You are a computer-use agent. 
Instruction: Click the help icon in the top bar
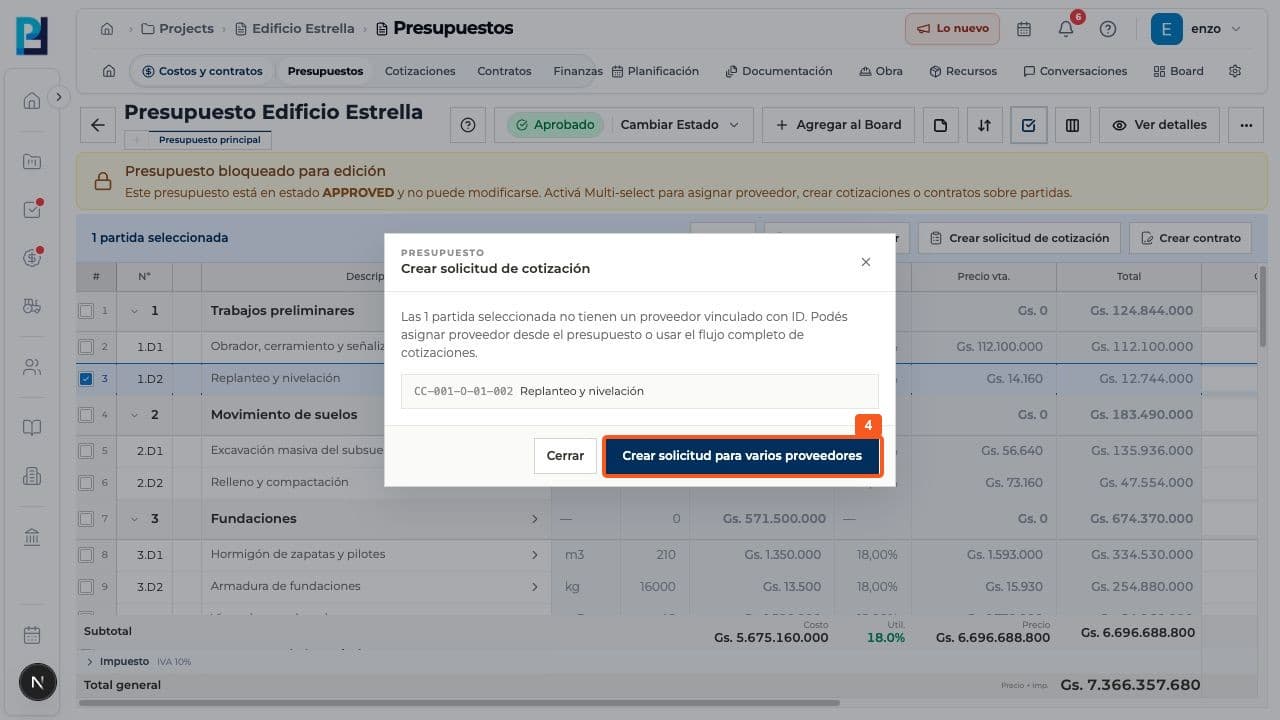pyautogui.click(x=1108, y=29)
